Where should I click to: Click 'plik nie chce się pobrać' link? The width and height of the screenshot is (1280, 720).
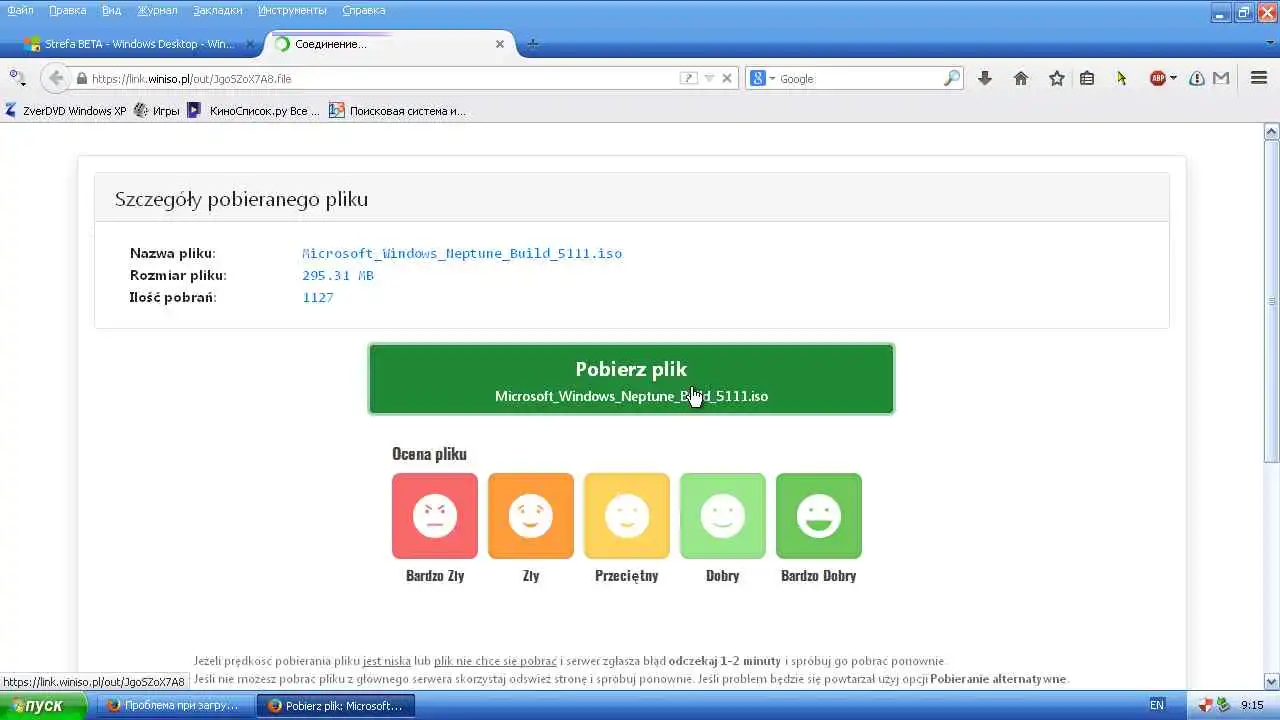[x=495, y=661]
